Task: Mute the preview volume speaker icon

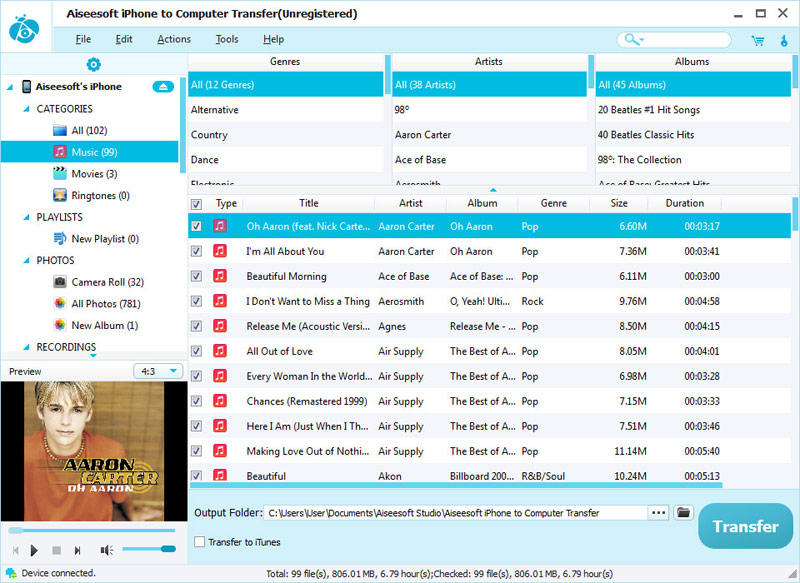Action: (x=107, y=550)
